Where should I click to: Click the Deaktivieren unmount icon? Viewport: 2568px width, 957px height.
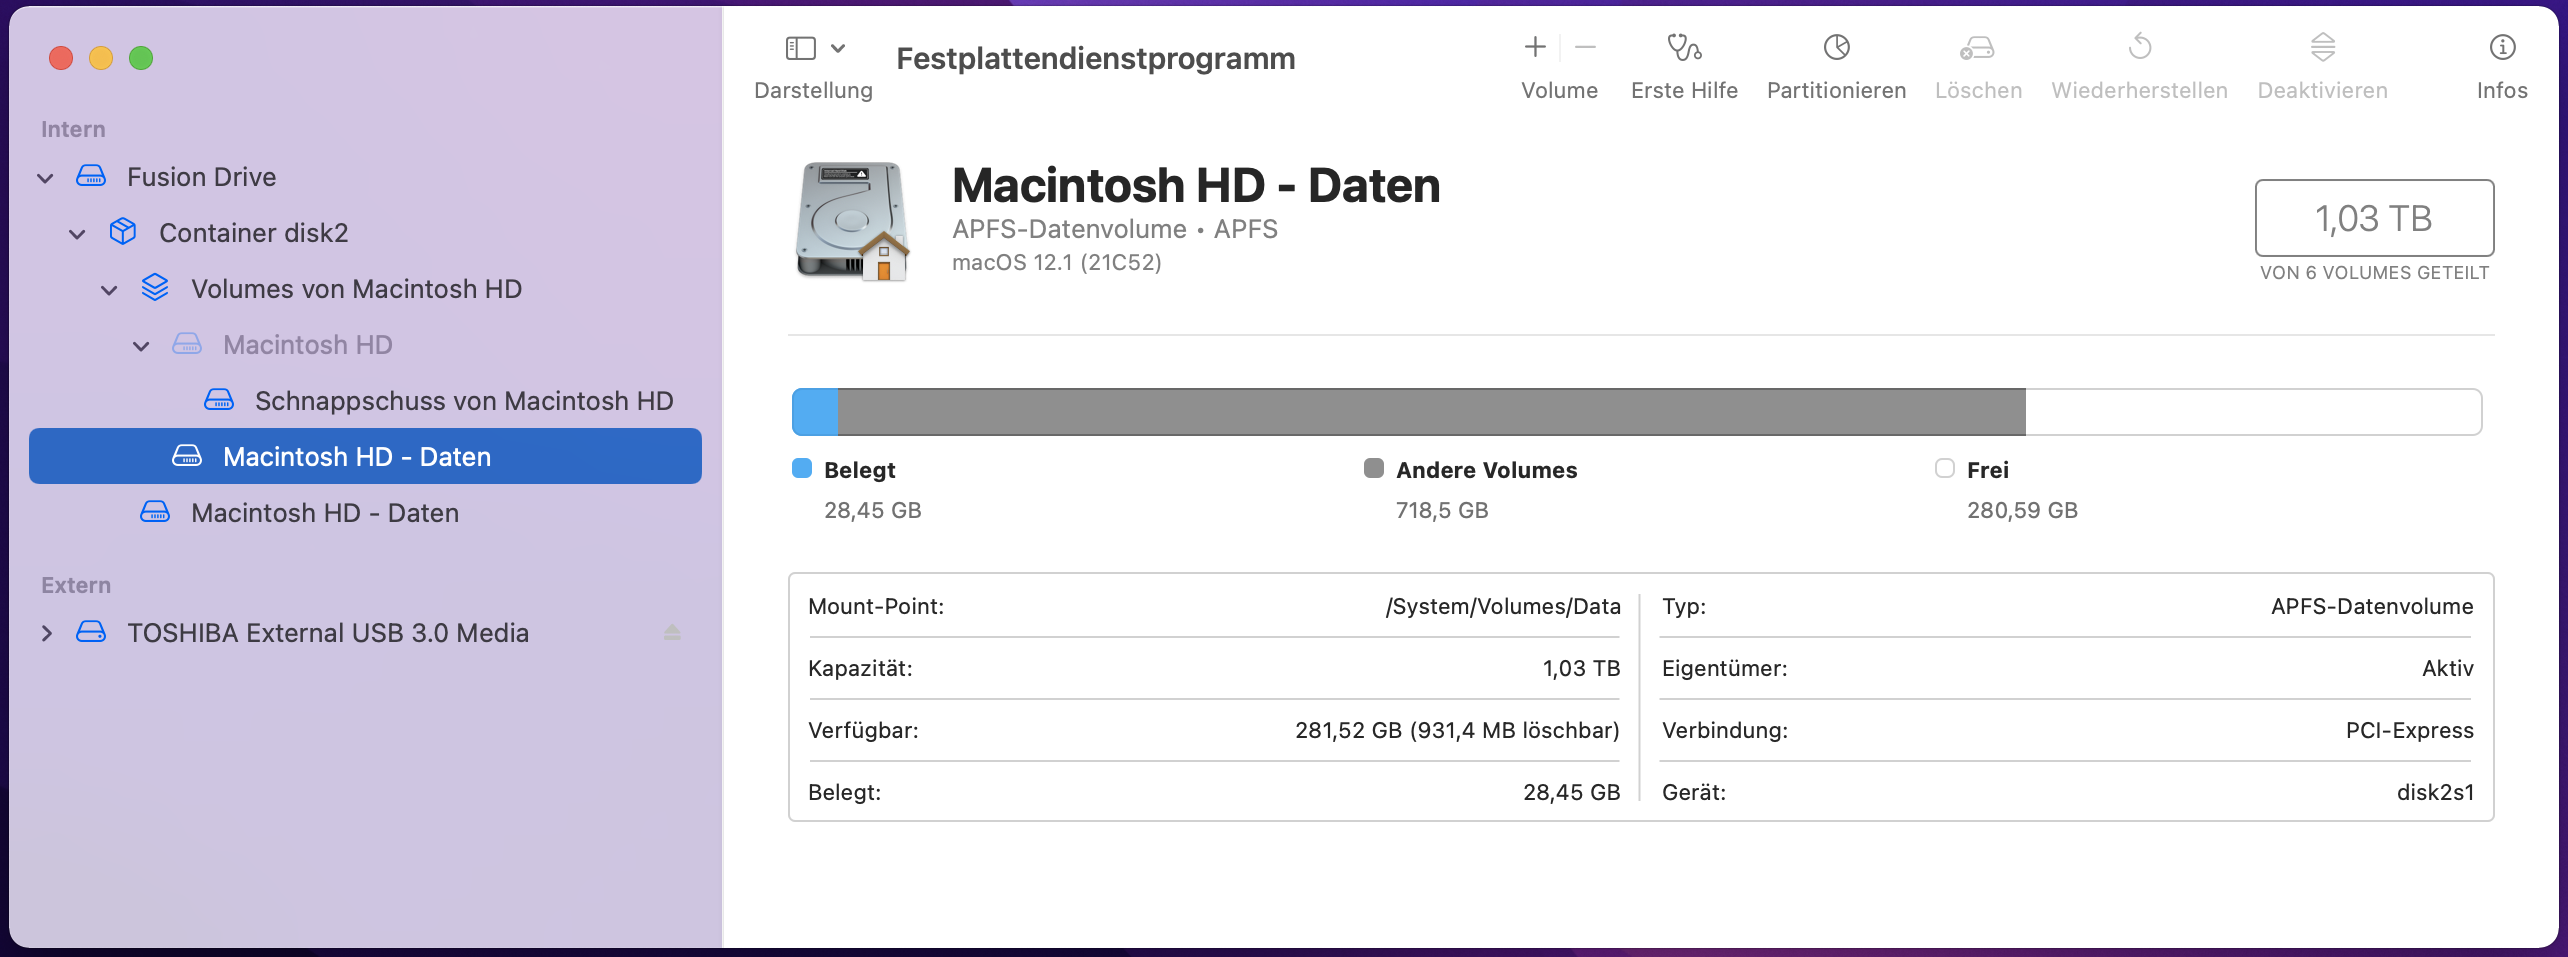(x=2322, y=48)
